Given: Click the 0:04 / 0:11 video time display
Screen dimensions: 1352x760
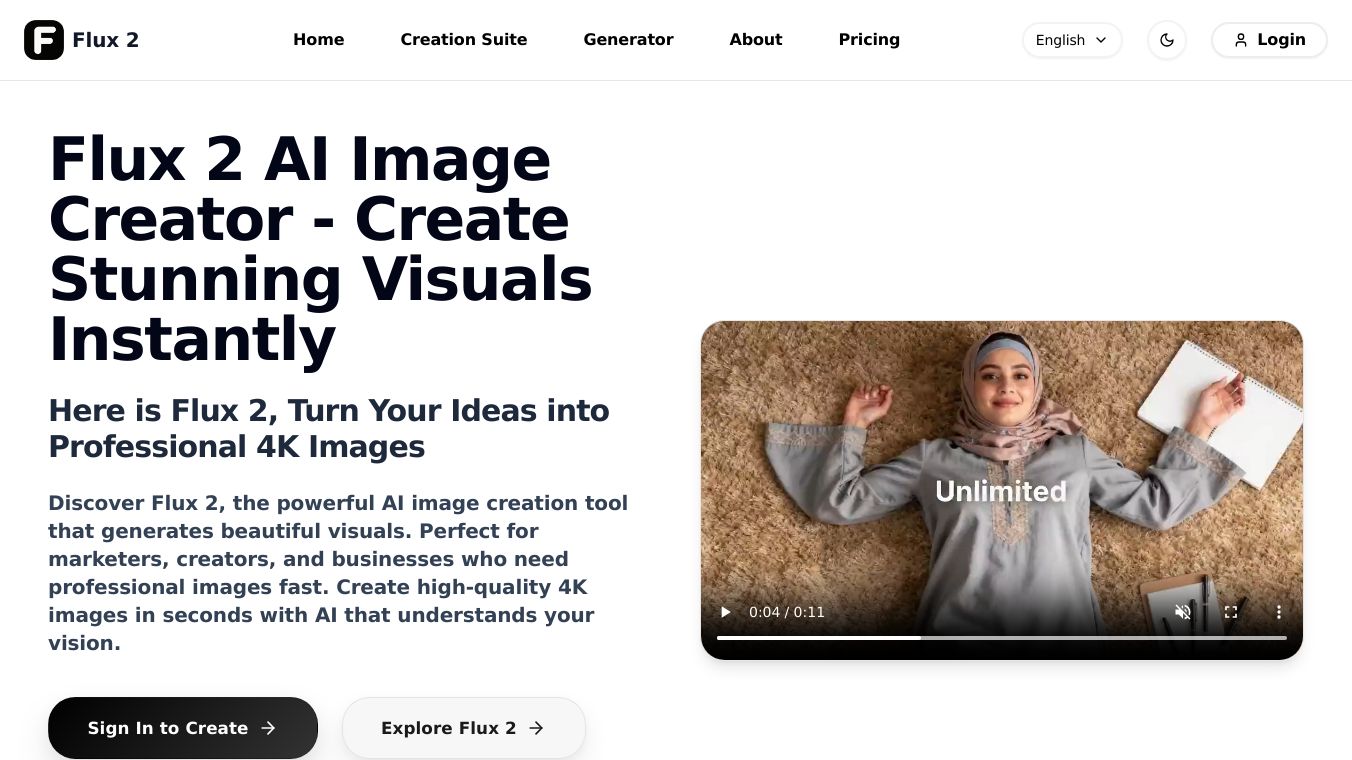Looking at the screenshot, I should coord(787,612).
